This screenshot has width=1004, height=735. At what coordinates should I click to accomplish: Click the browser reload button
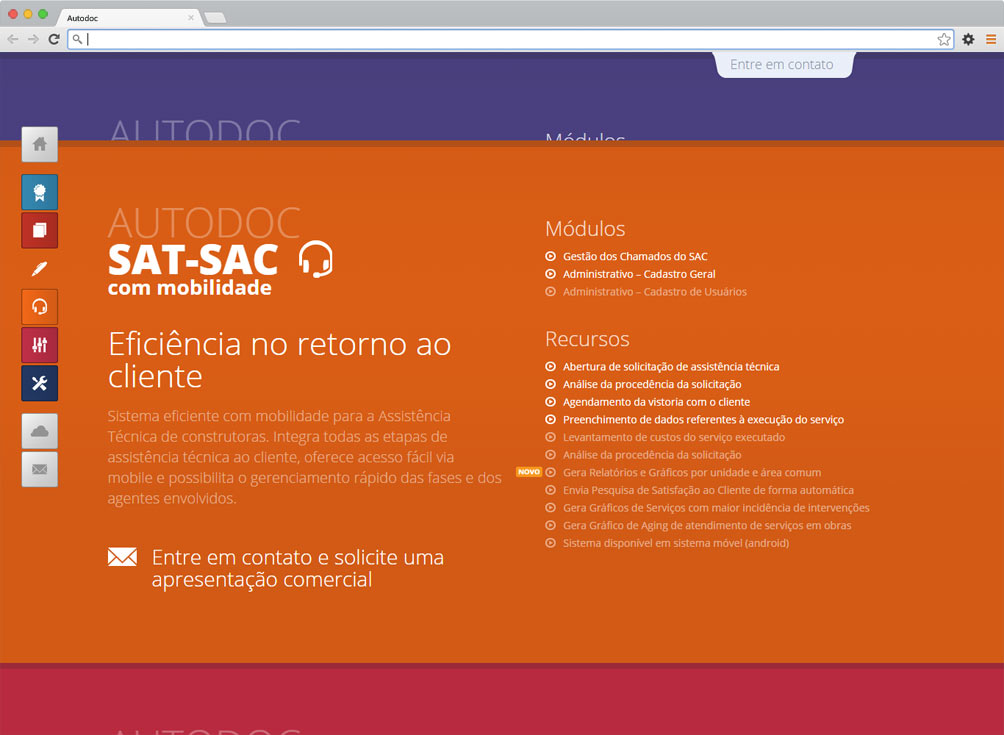[x=54, y=39]
